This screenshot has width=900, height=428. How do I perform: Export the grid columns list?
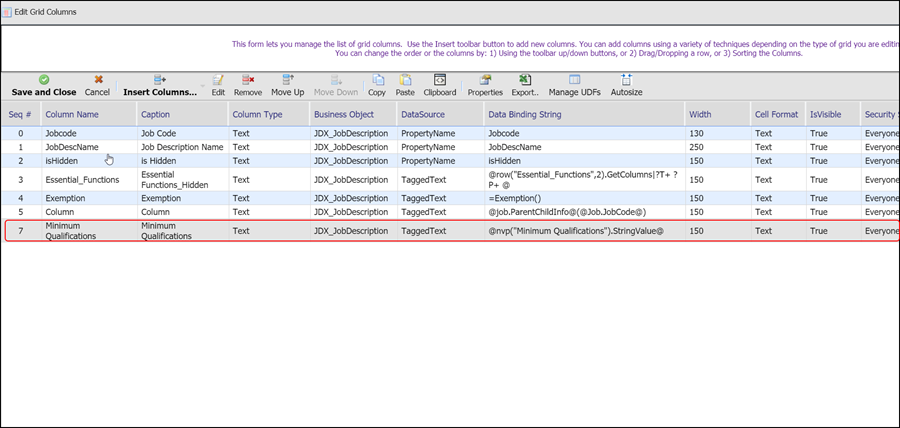pyautogui.click(x=524, y=86)
